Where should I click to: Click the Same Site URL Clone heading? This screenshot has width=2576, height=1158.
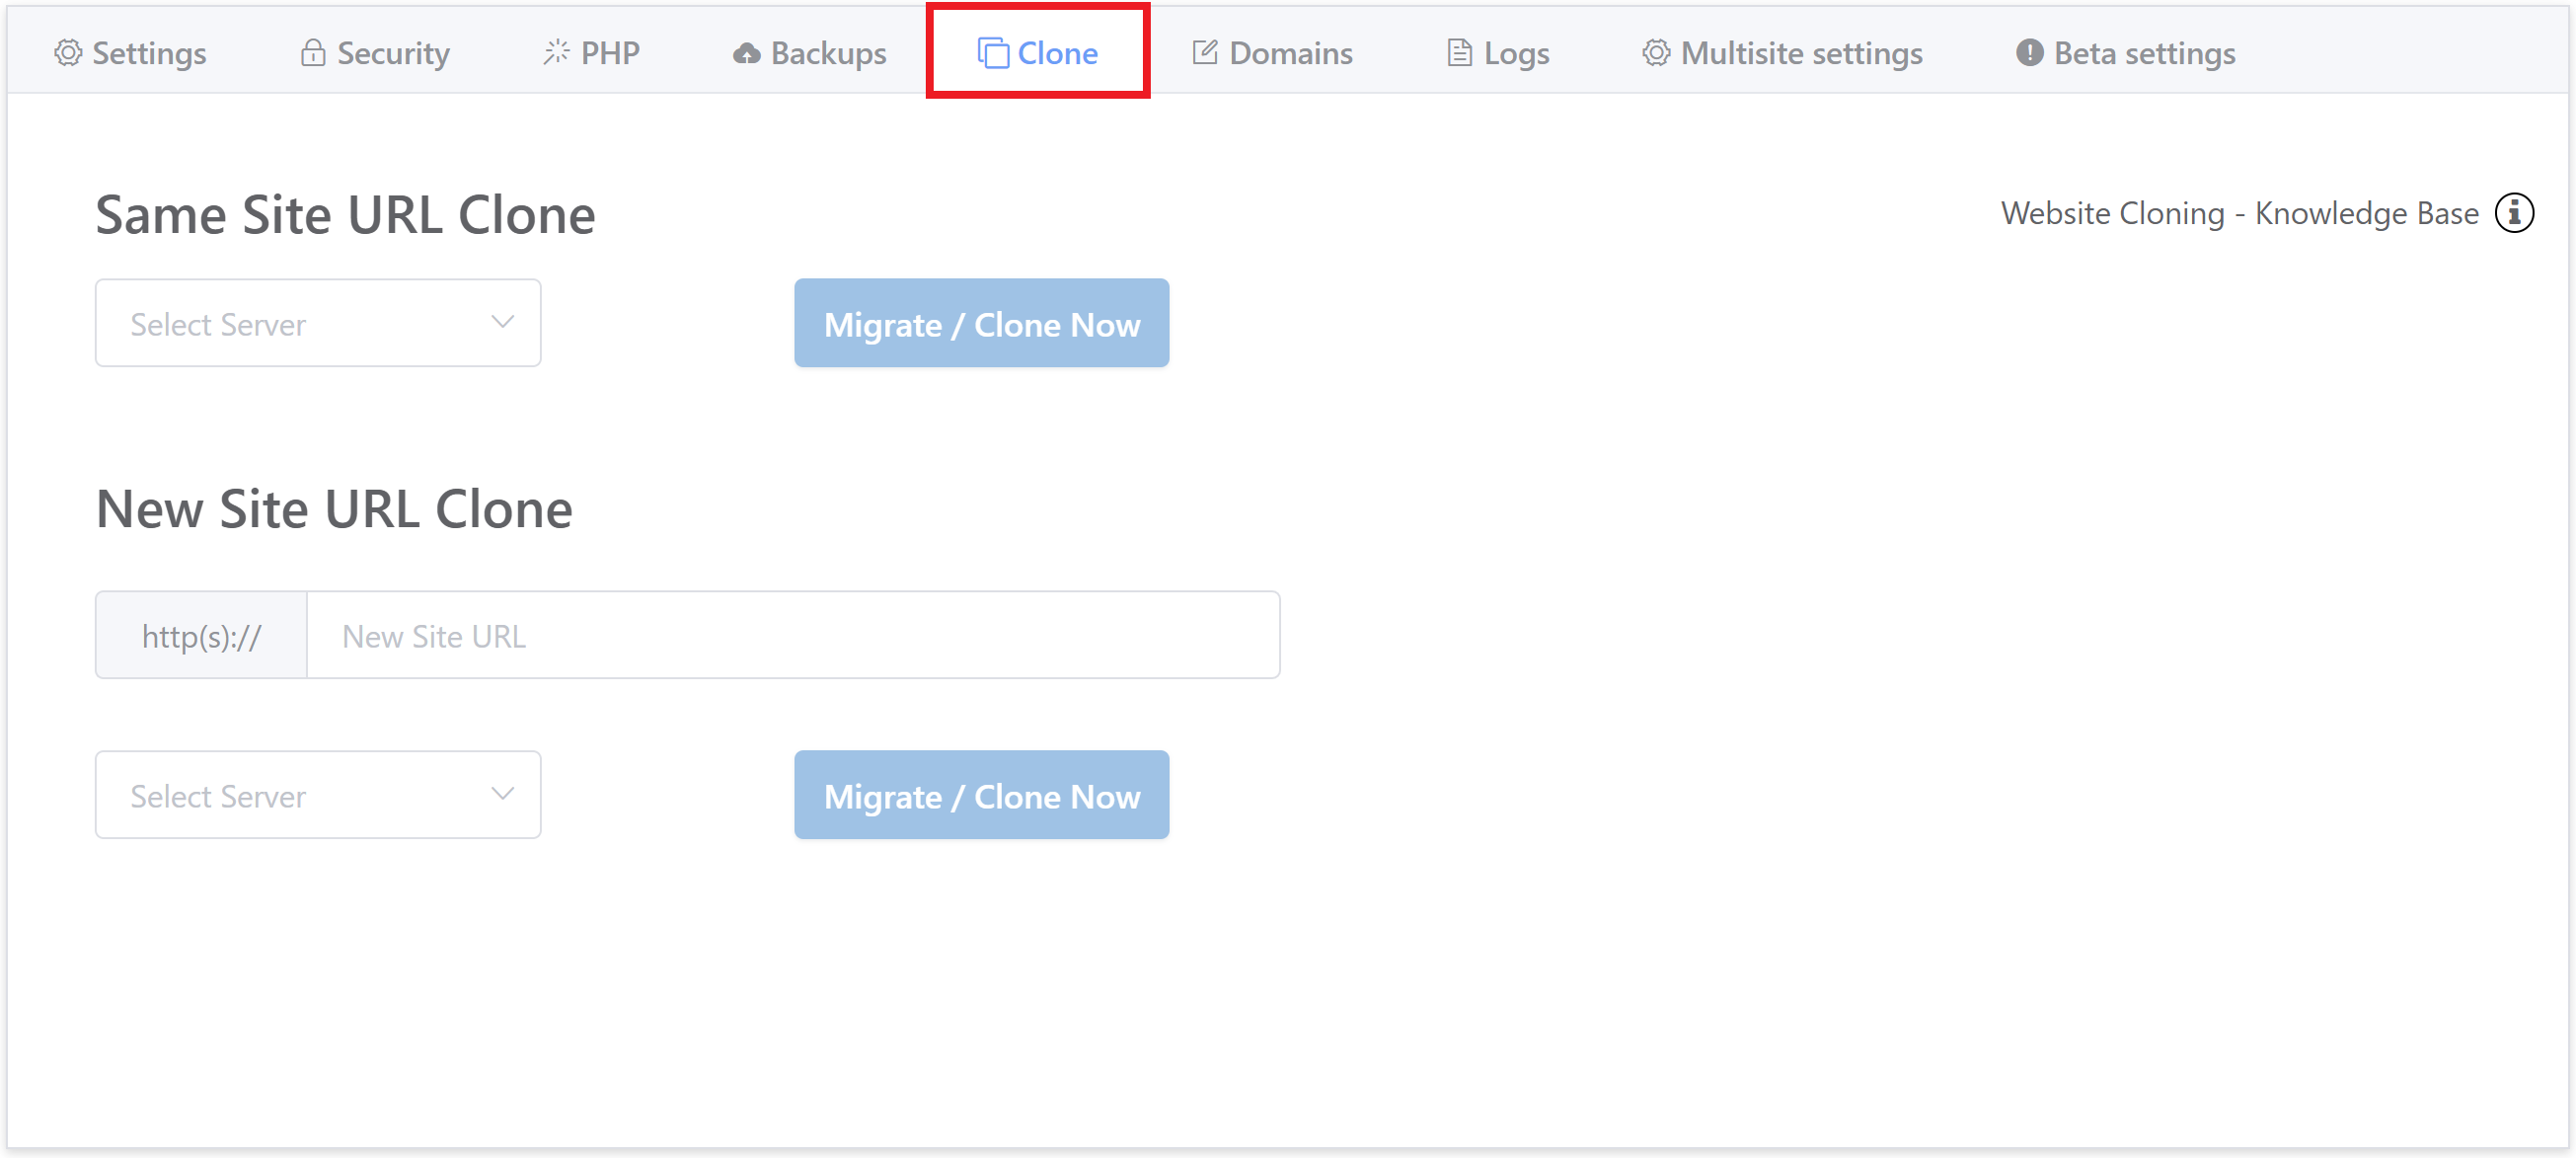click(x=345, y=214)
